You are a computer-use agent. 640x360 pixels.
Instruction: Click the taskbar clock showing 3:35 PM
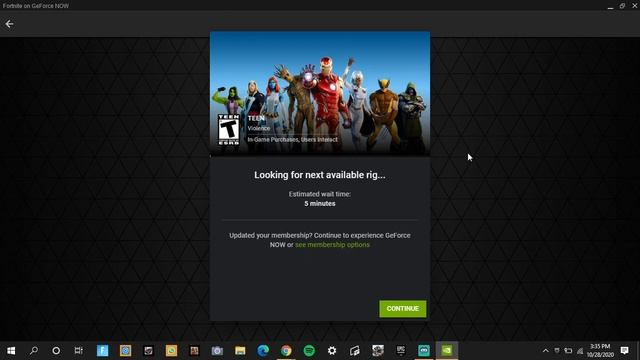pyautogui.click(x=600, y=350)
